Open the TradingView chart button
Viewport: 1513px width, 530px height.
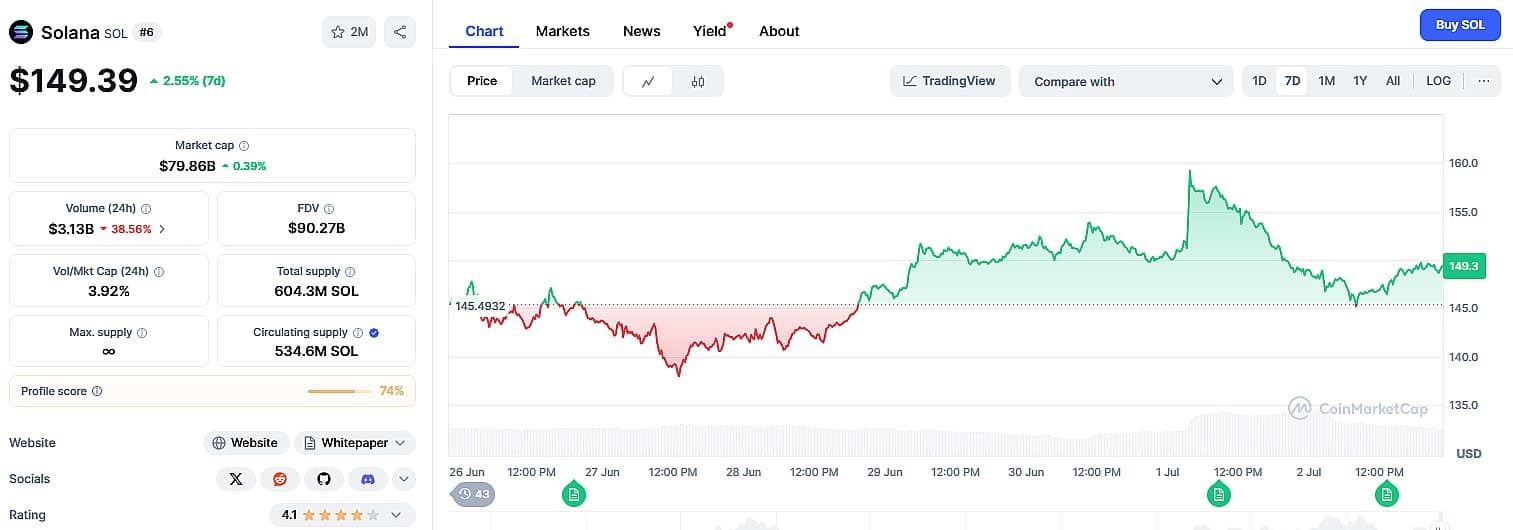point(950,81)
